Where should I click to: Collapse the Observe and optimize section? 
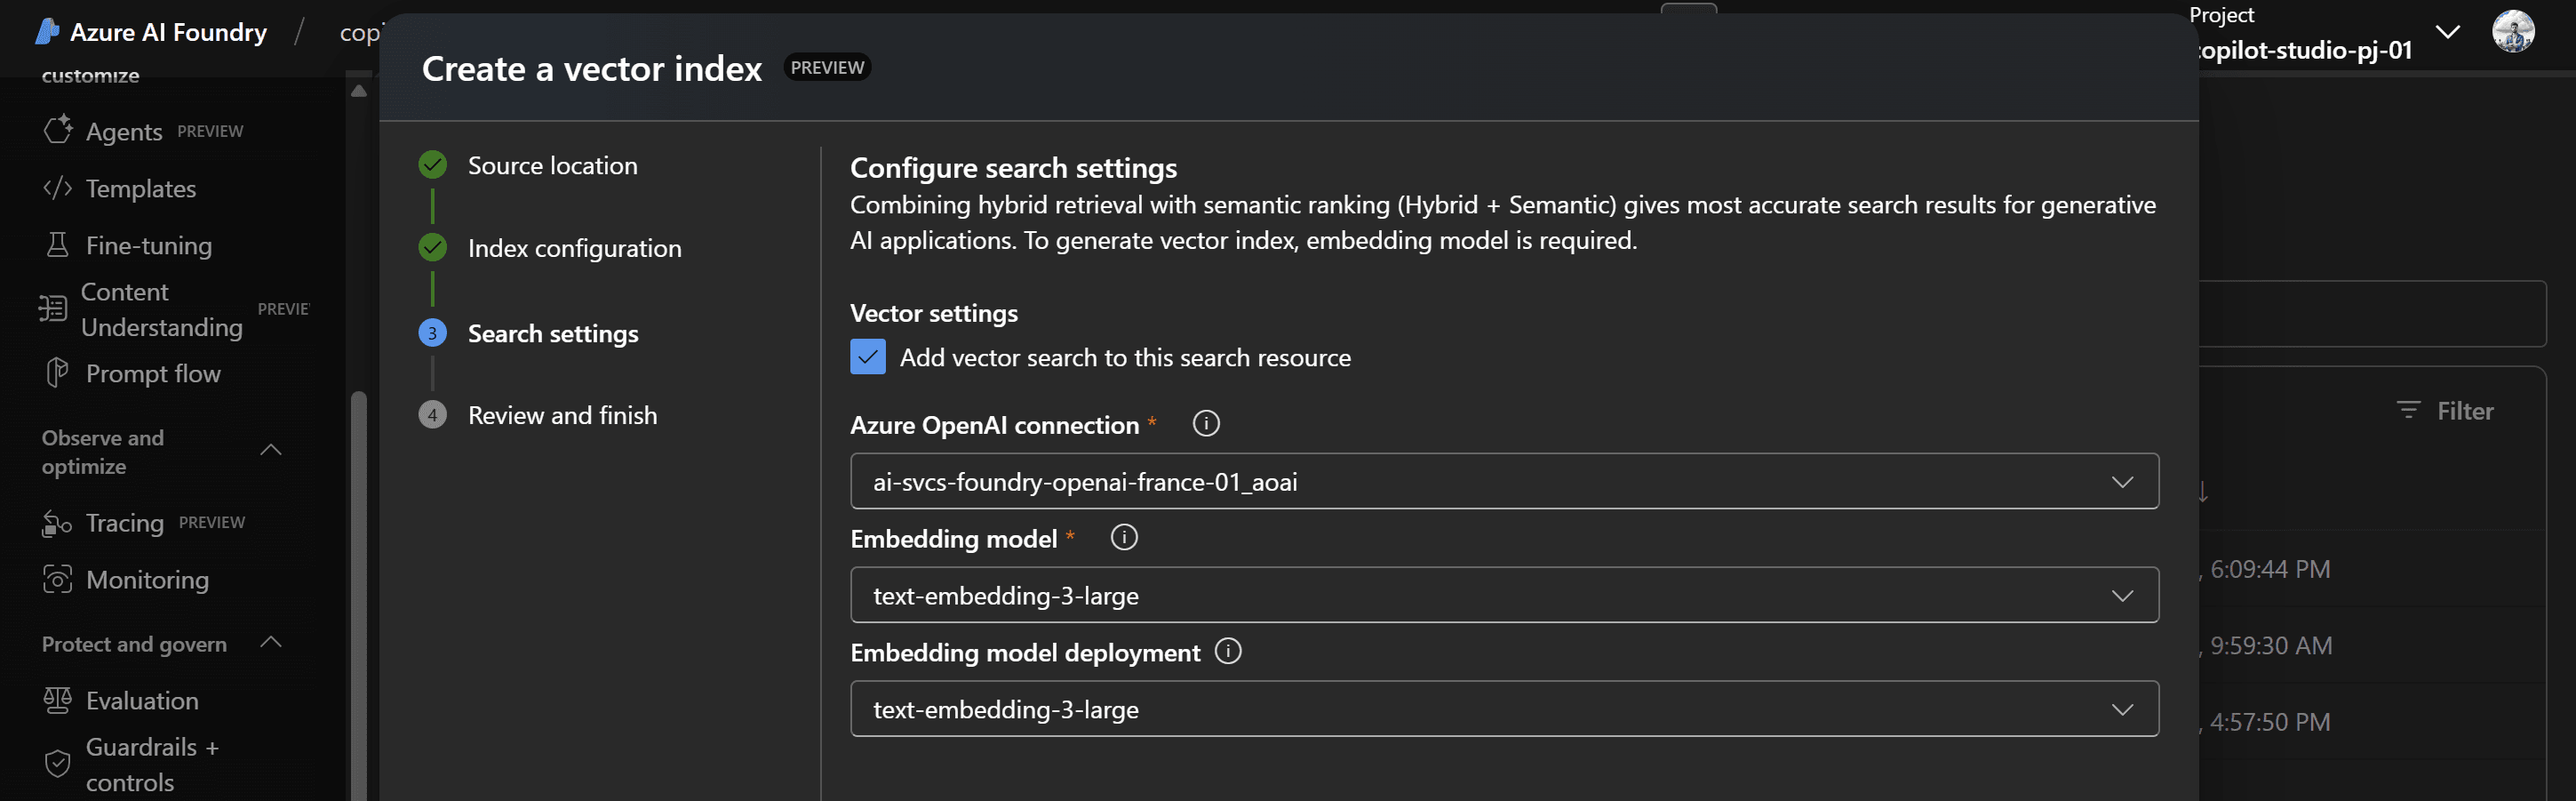pyautogui.click(x=271, y=451)
